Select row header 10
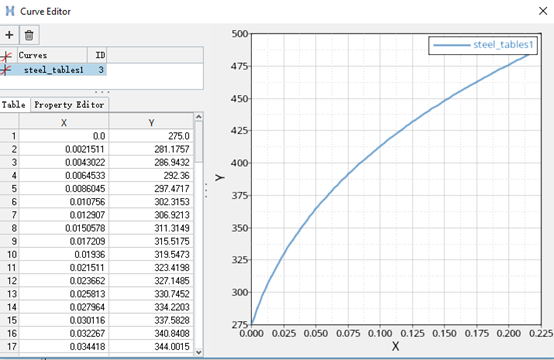 [x=9, y=254]
